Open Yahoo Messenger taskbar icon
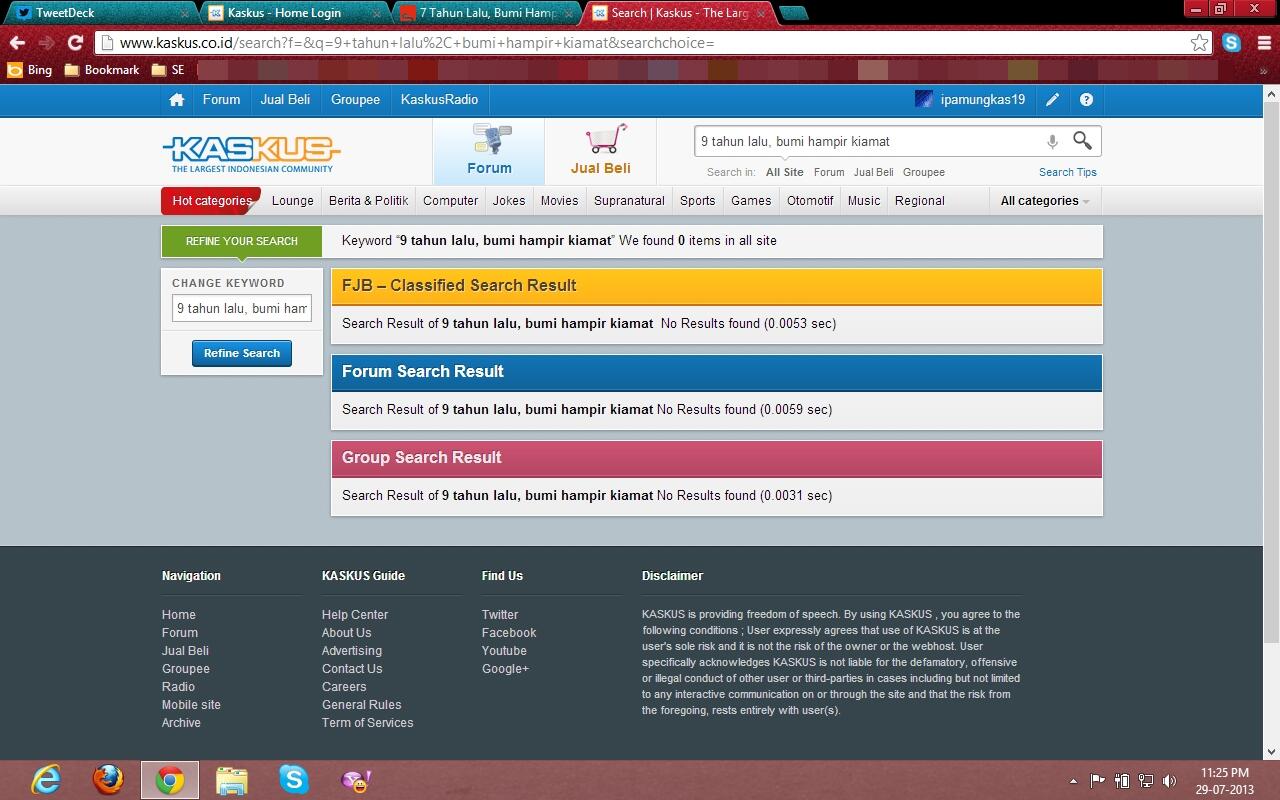 coord(356,779)
